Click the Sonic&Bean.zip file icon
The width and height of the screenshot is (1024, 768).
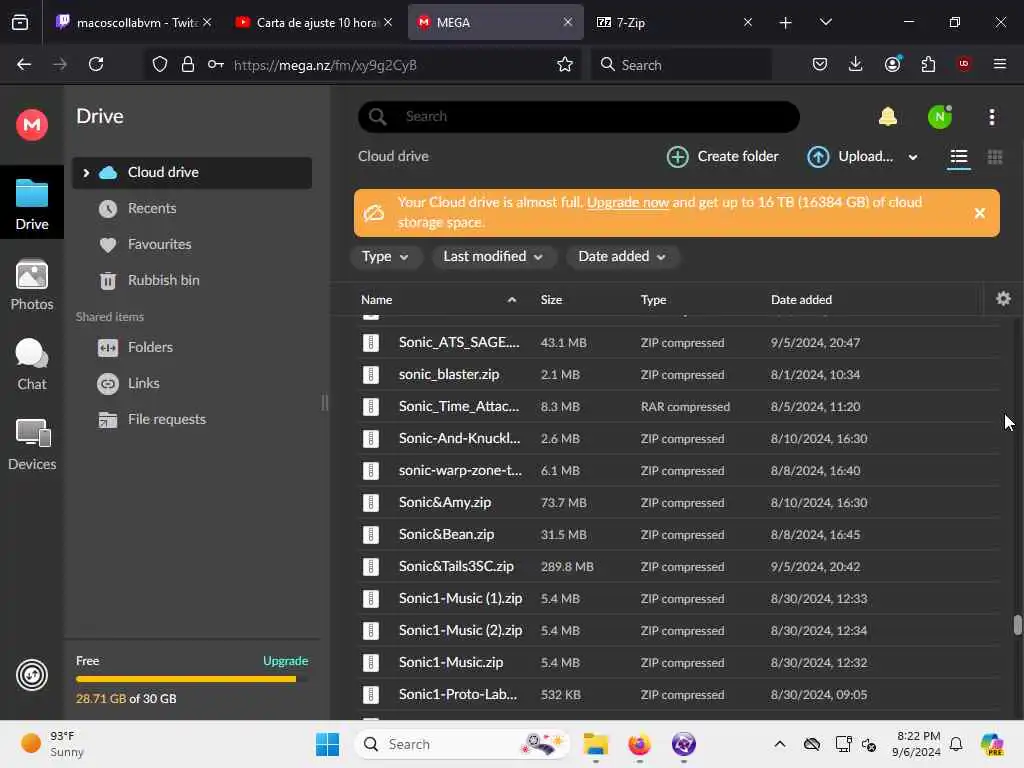point(371,535)
